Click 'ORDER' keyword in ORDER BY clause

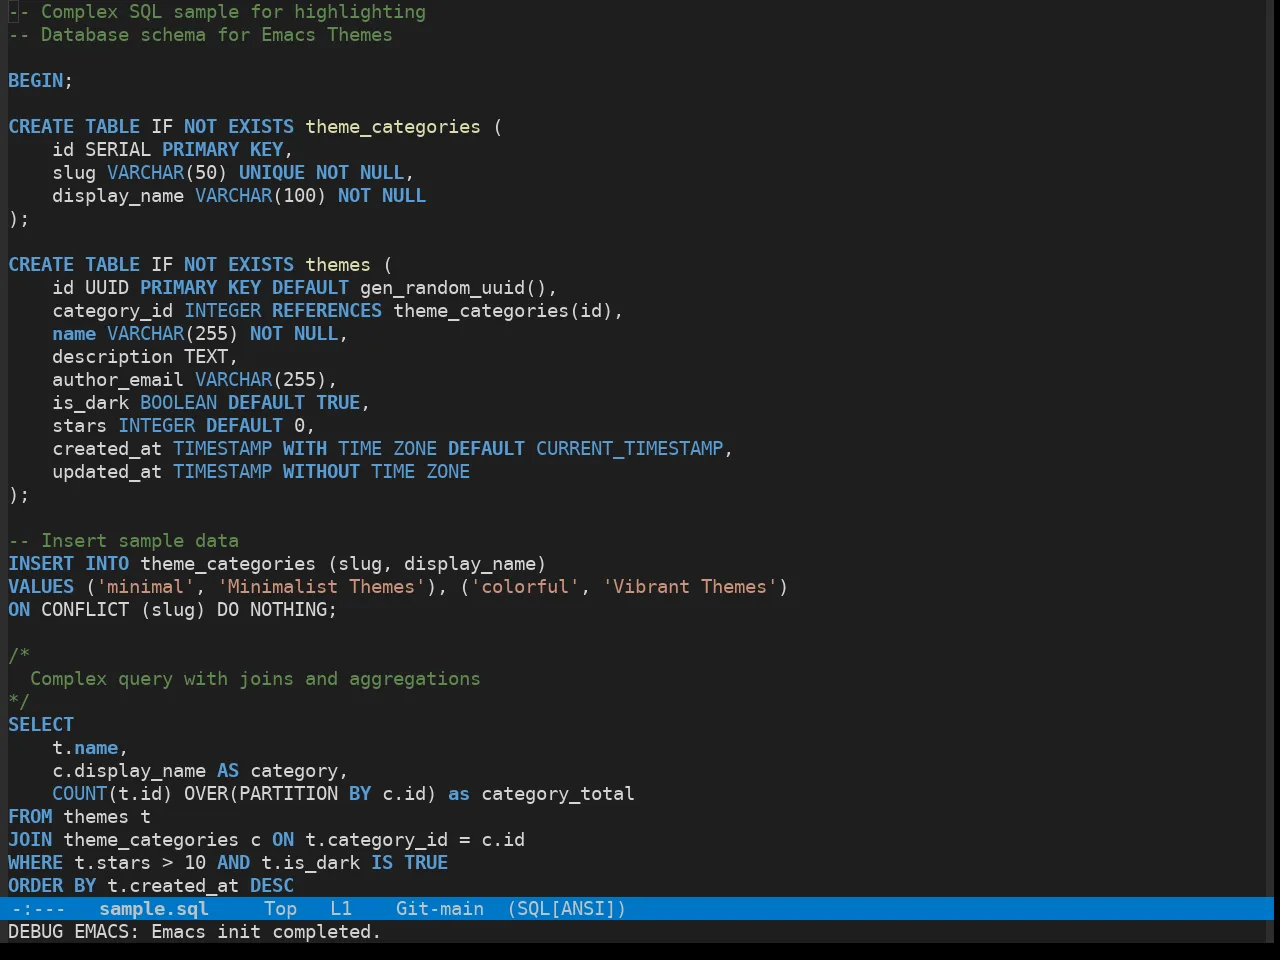[x=36, y=886]
